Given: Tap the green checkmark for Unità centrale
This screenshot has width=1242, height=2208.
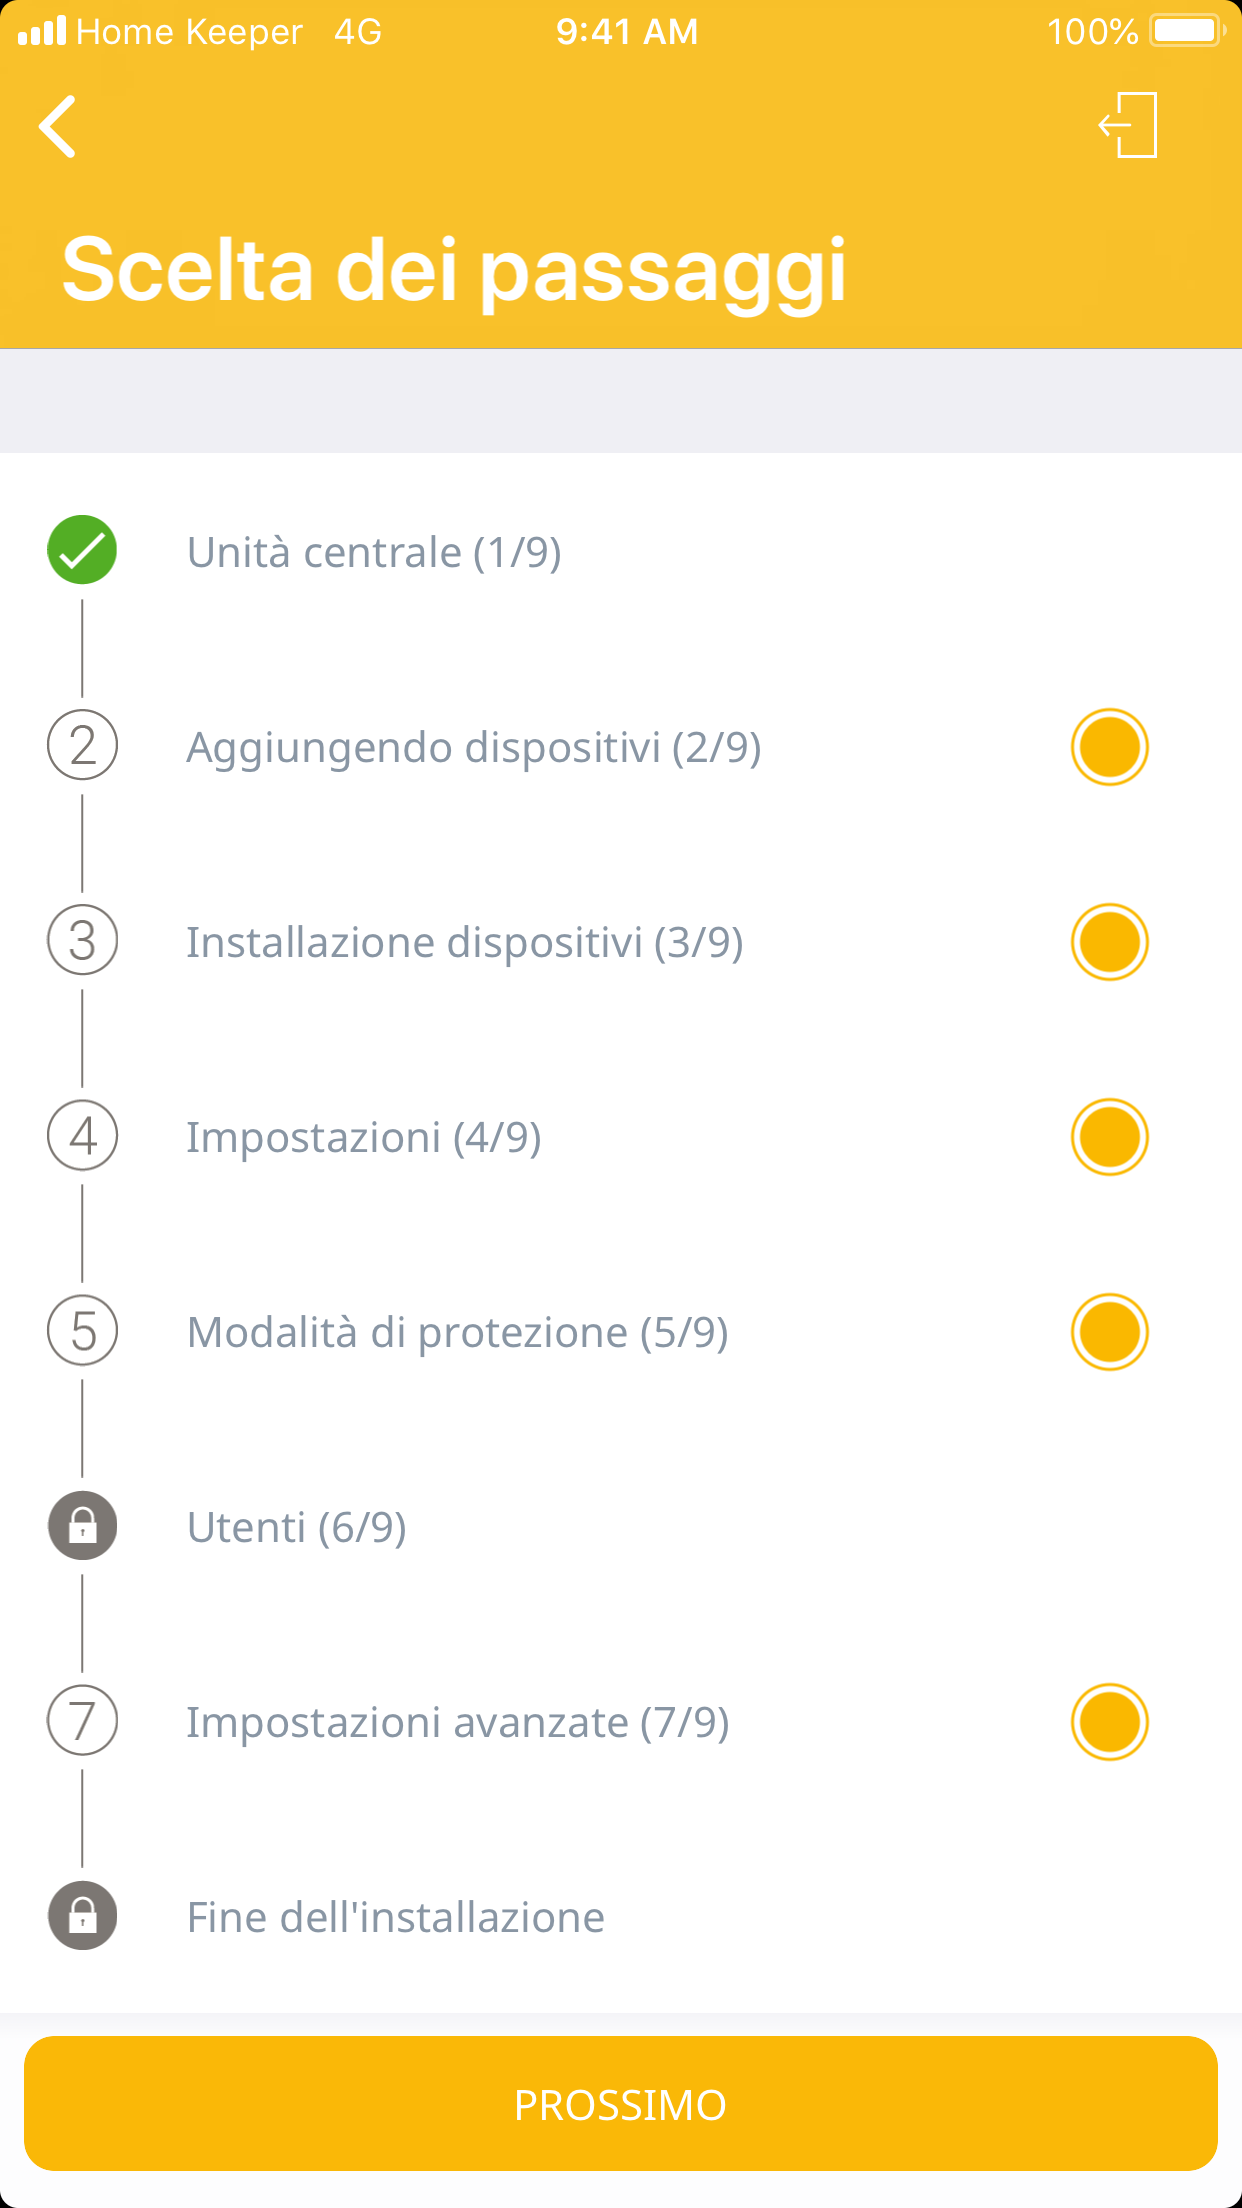Looking at the screenshot, I should point(82,550).
